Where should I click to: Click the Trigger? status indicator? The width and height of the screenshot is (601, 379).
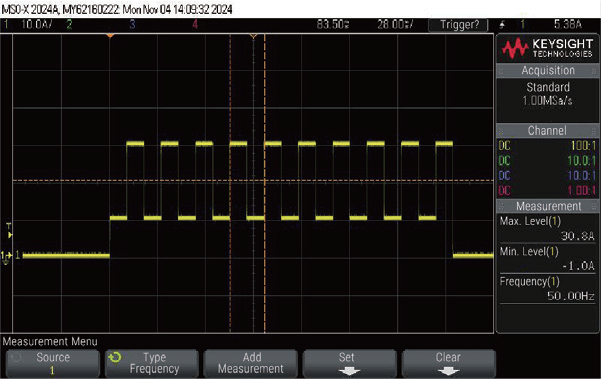click(x=459, y=25)
